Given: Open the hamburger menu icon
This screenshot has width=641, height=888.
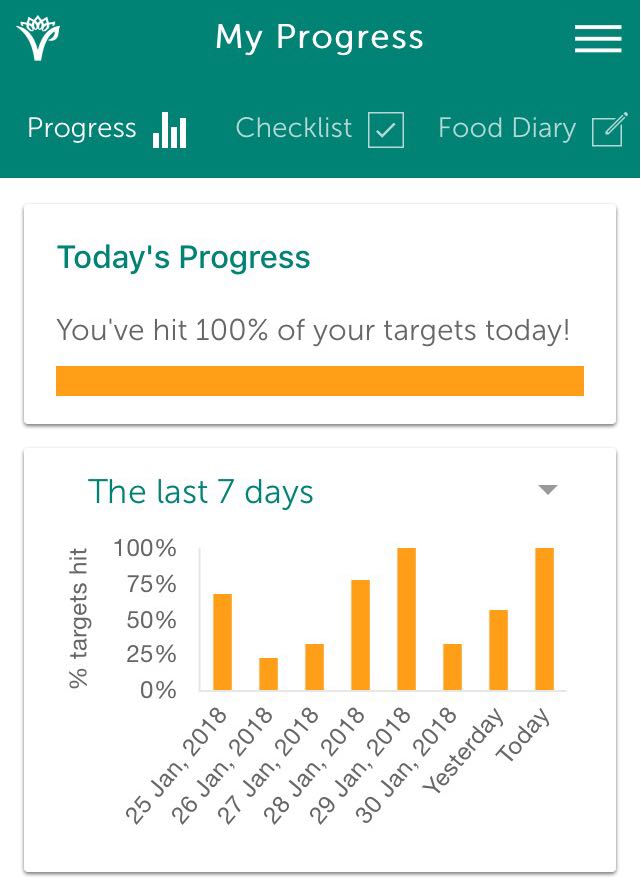Looking at the screenshot, I should (598, 39).
